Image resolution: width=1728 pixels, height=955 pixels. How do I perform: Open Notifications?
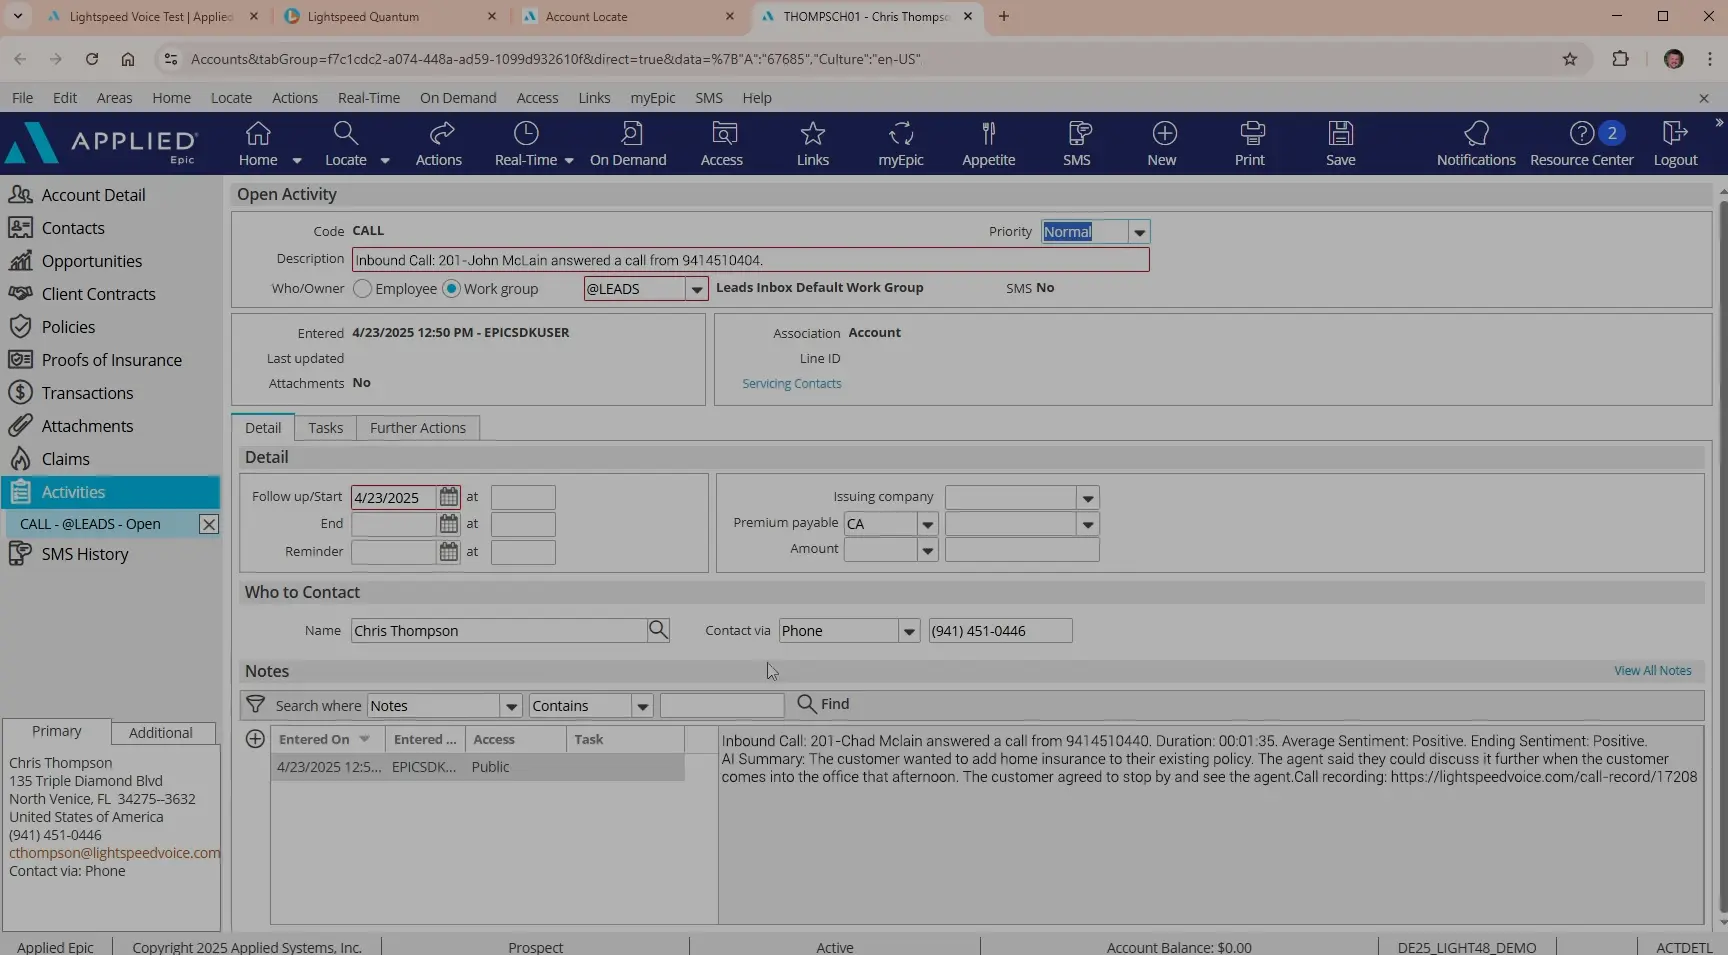[x=1476, y=143]
